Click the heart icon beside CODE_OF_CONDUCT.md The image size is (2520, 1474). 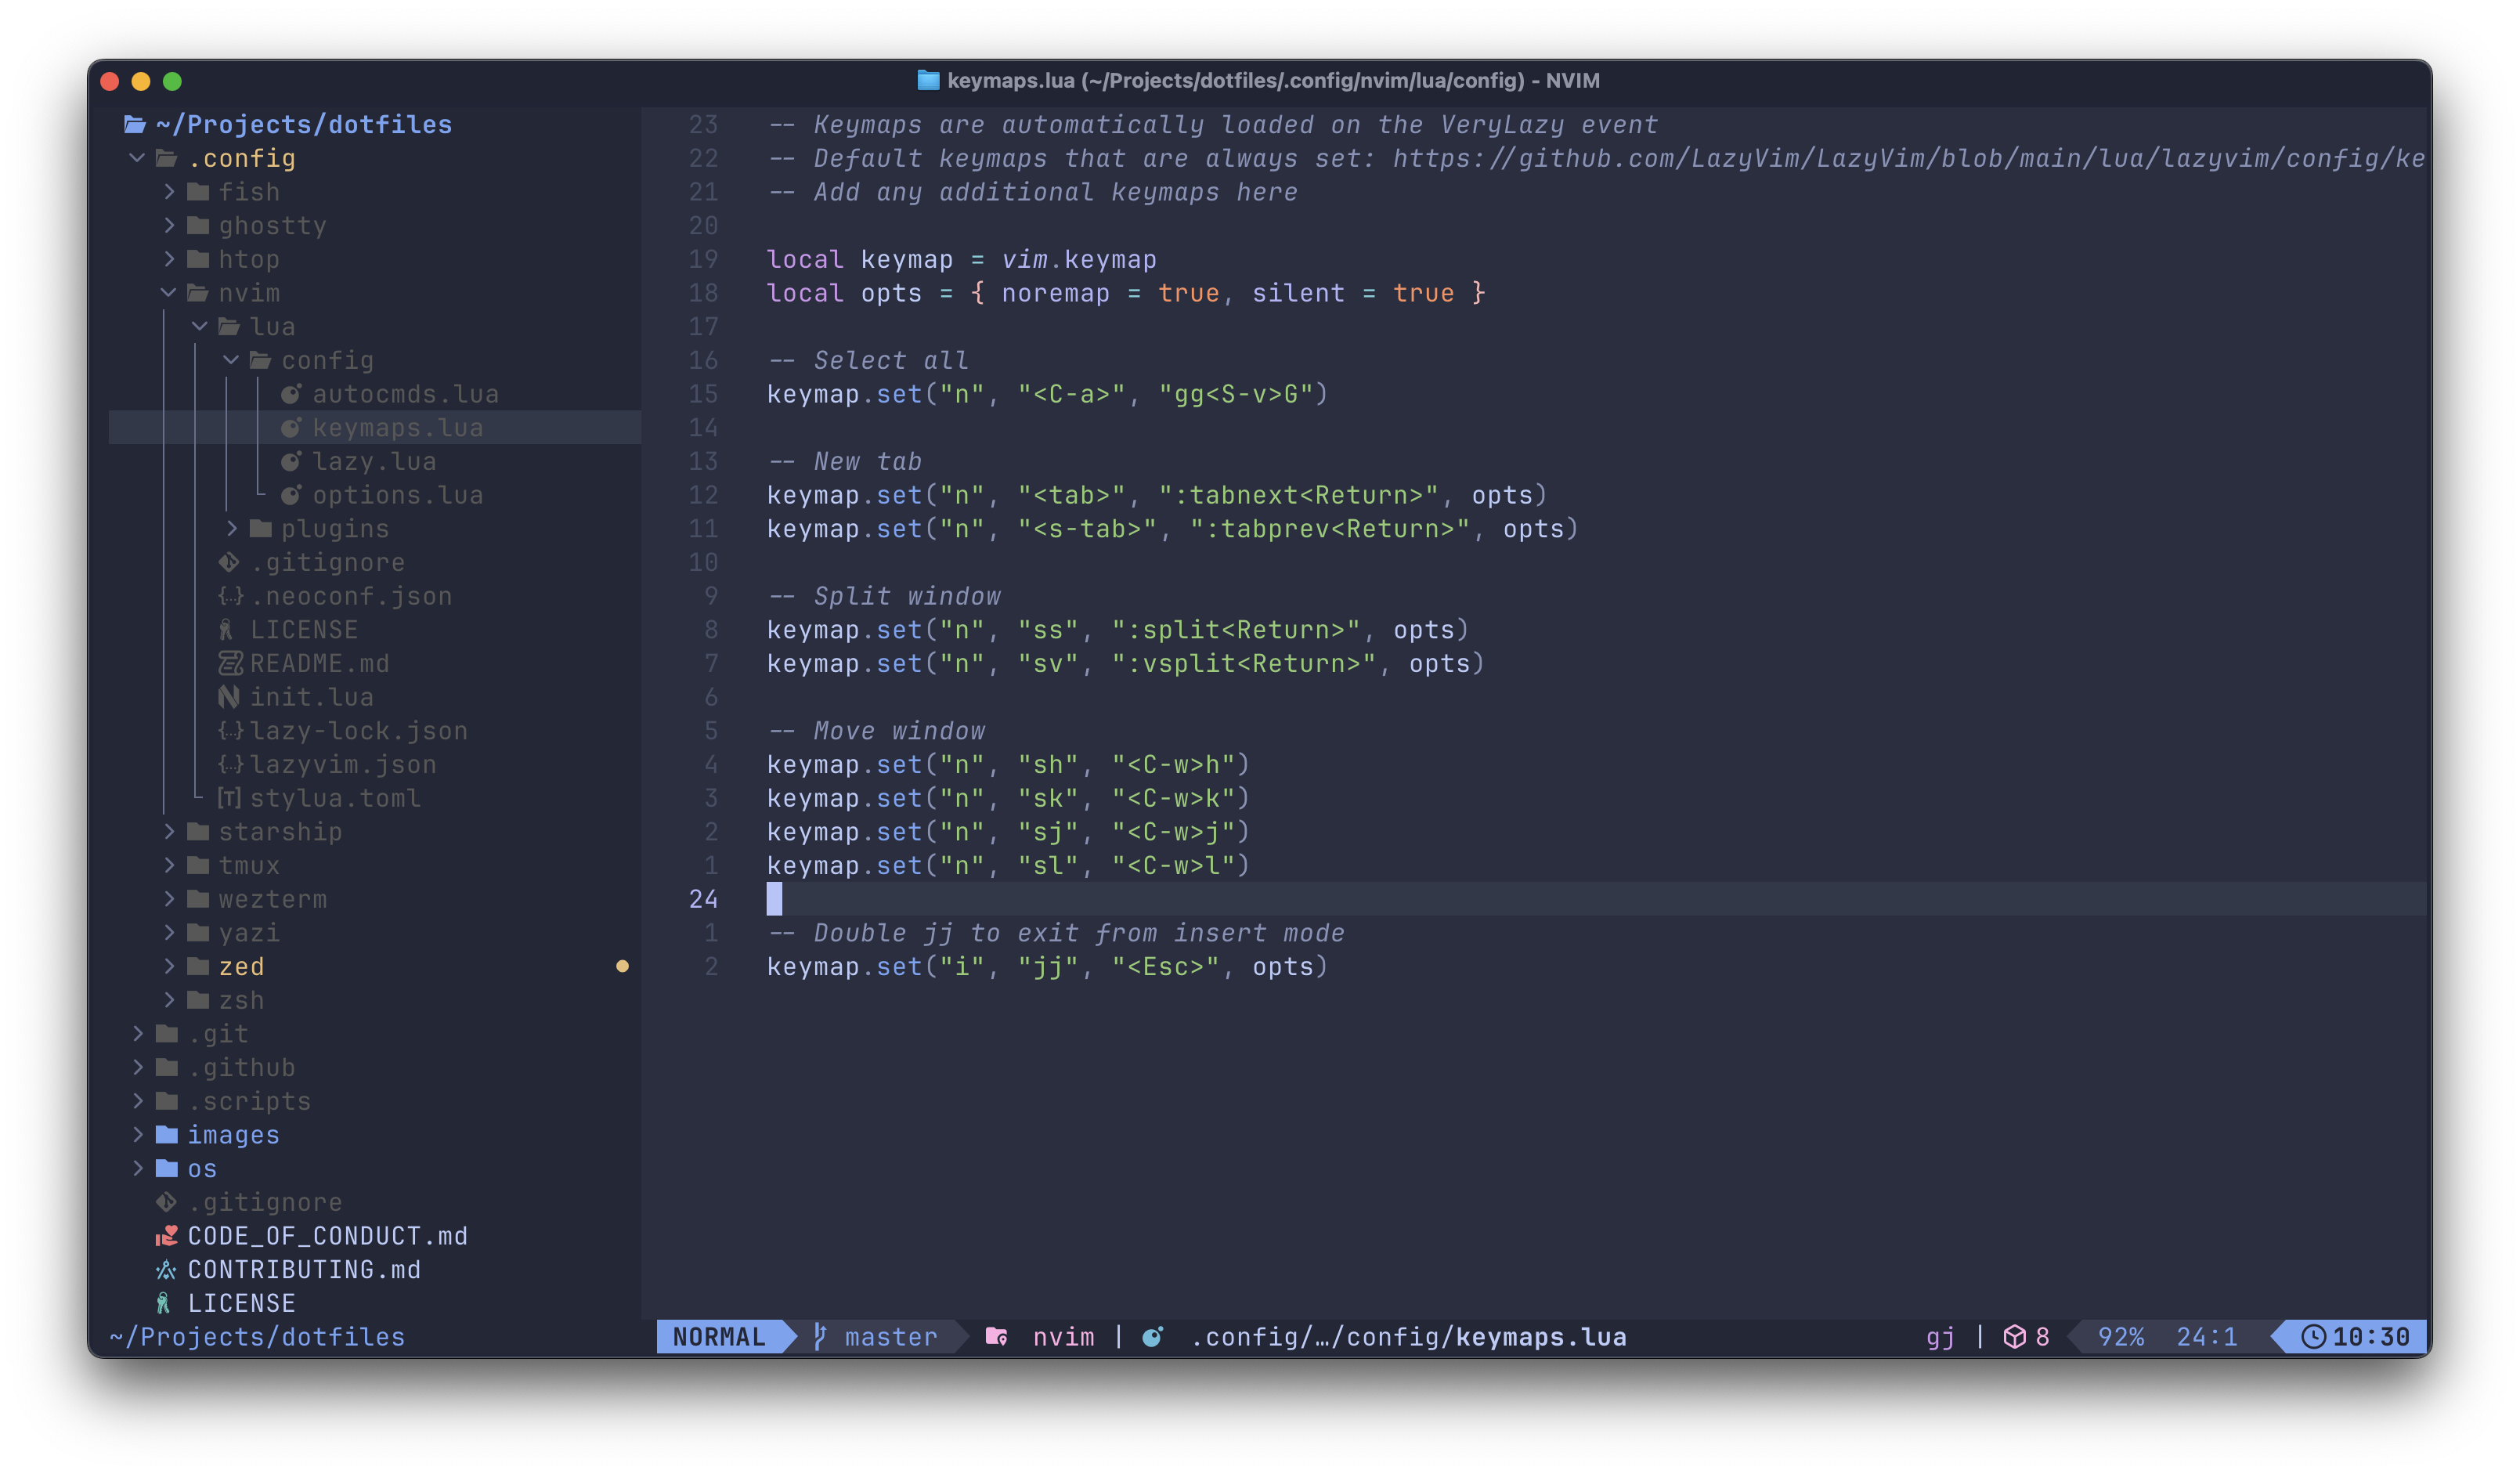pyautogui.click(x=166, y=1236)
